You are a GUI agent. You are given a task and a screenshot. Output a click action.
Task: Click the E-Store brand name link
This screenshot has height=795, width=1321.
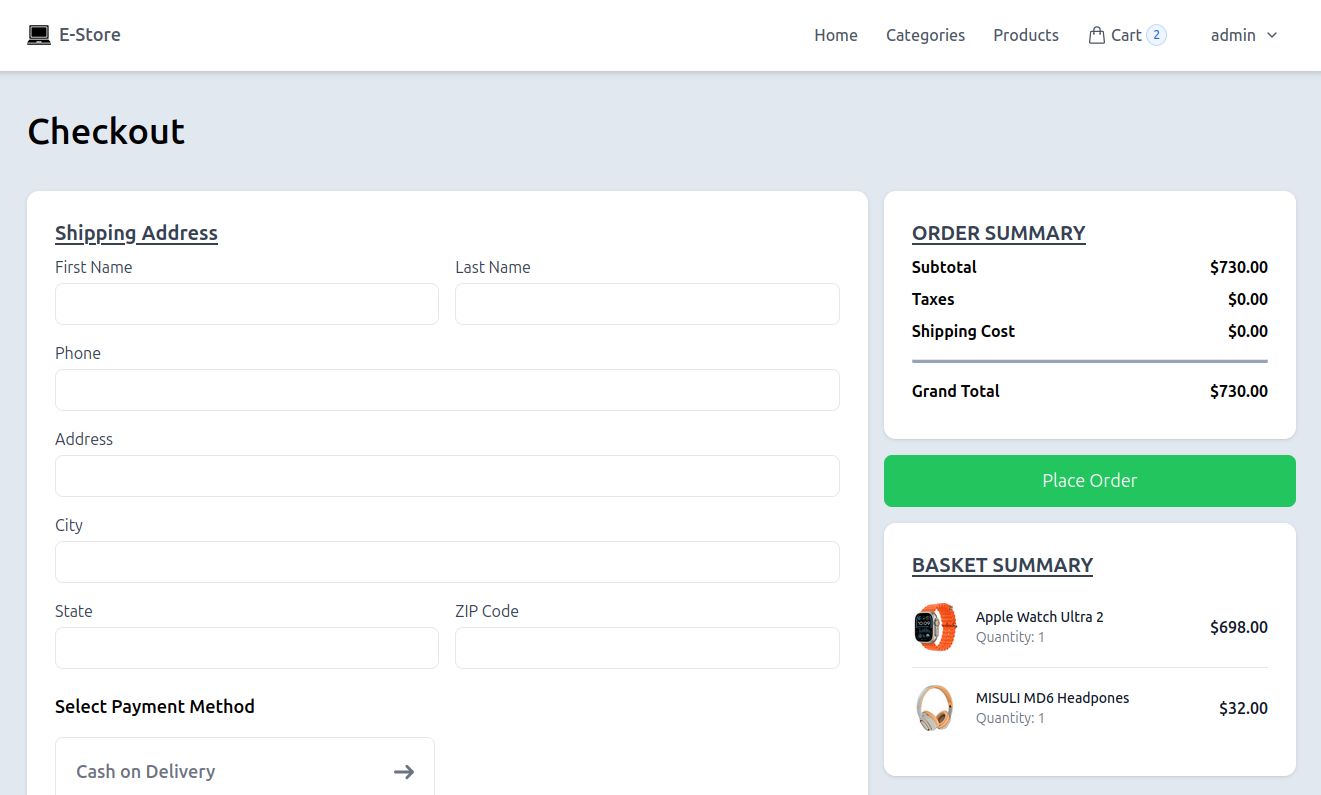(x=90, y=35)
